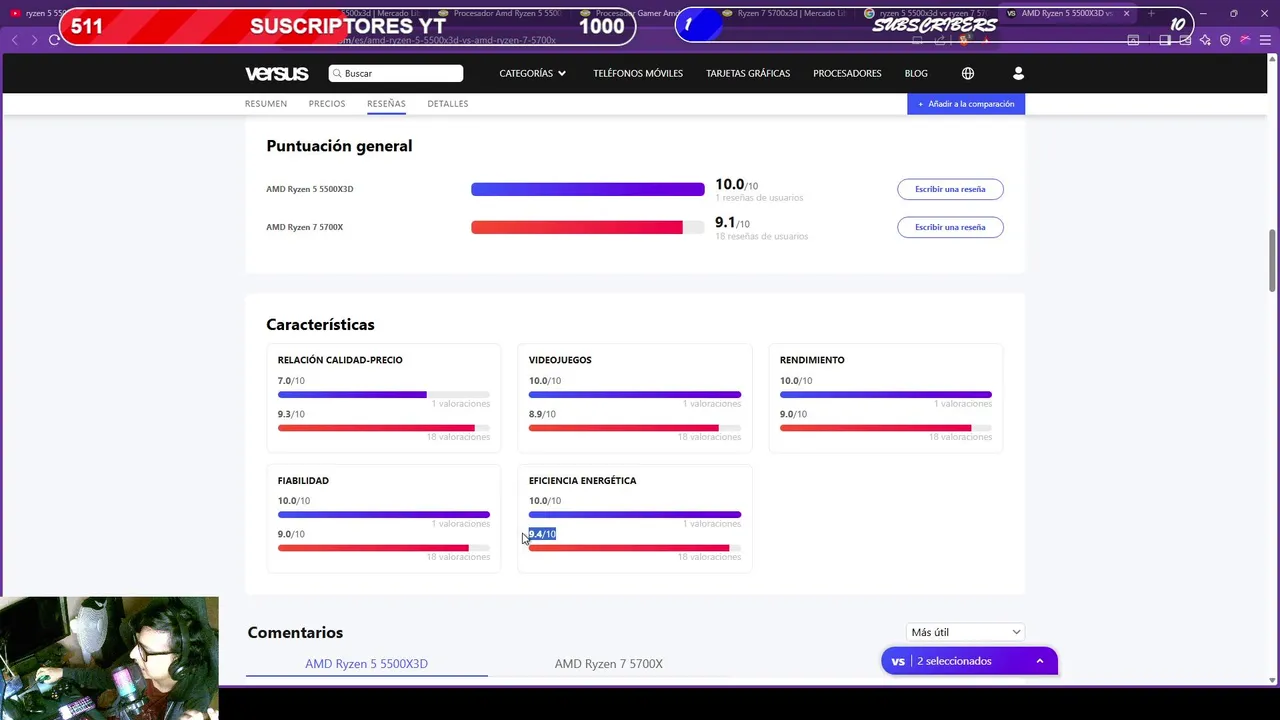Click the 'Comentarios' heading
1280x720 pixels.
click(295, 633)
